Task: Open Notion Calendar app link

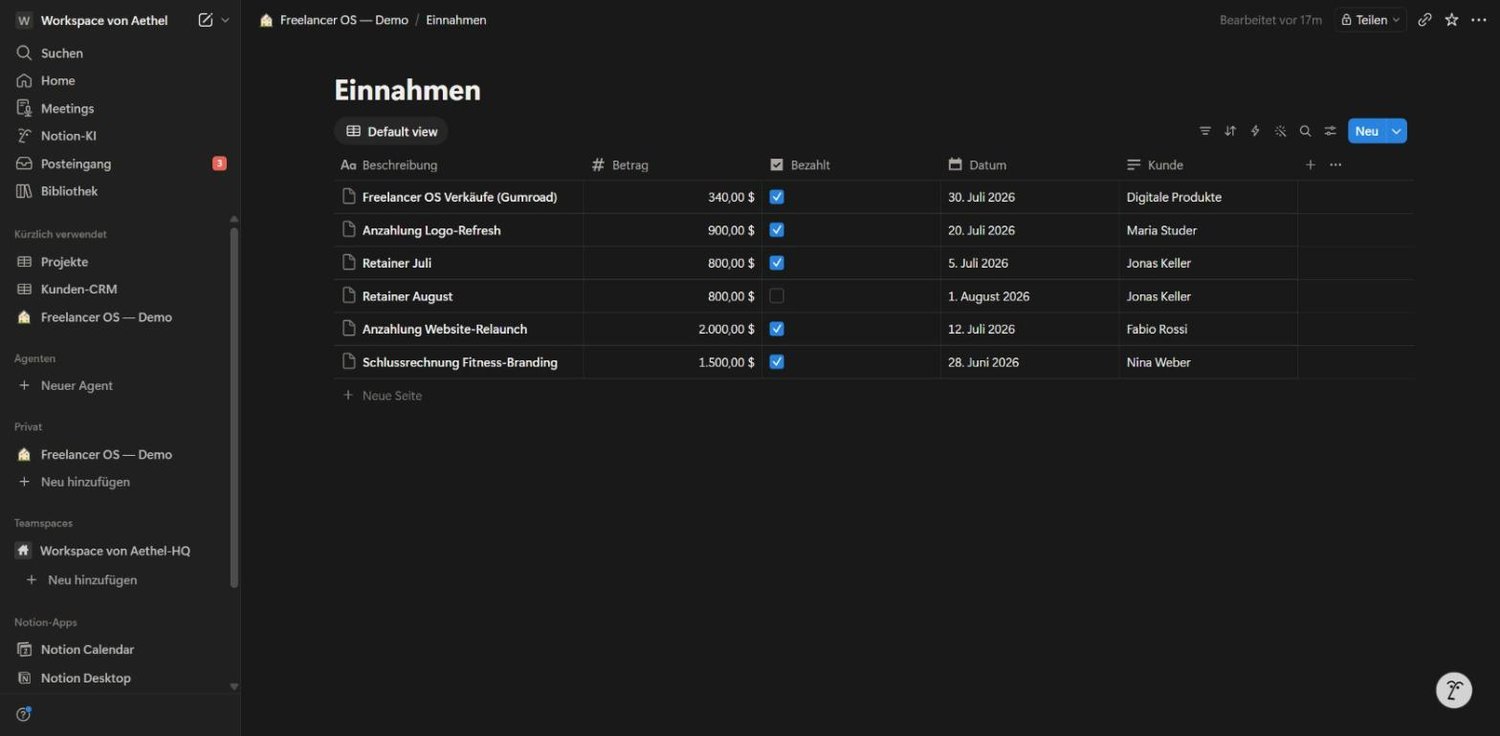Action: click(120, 650)
